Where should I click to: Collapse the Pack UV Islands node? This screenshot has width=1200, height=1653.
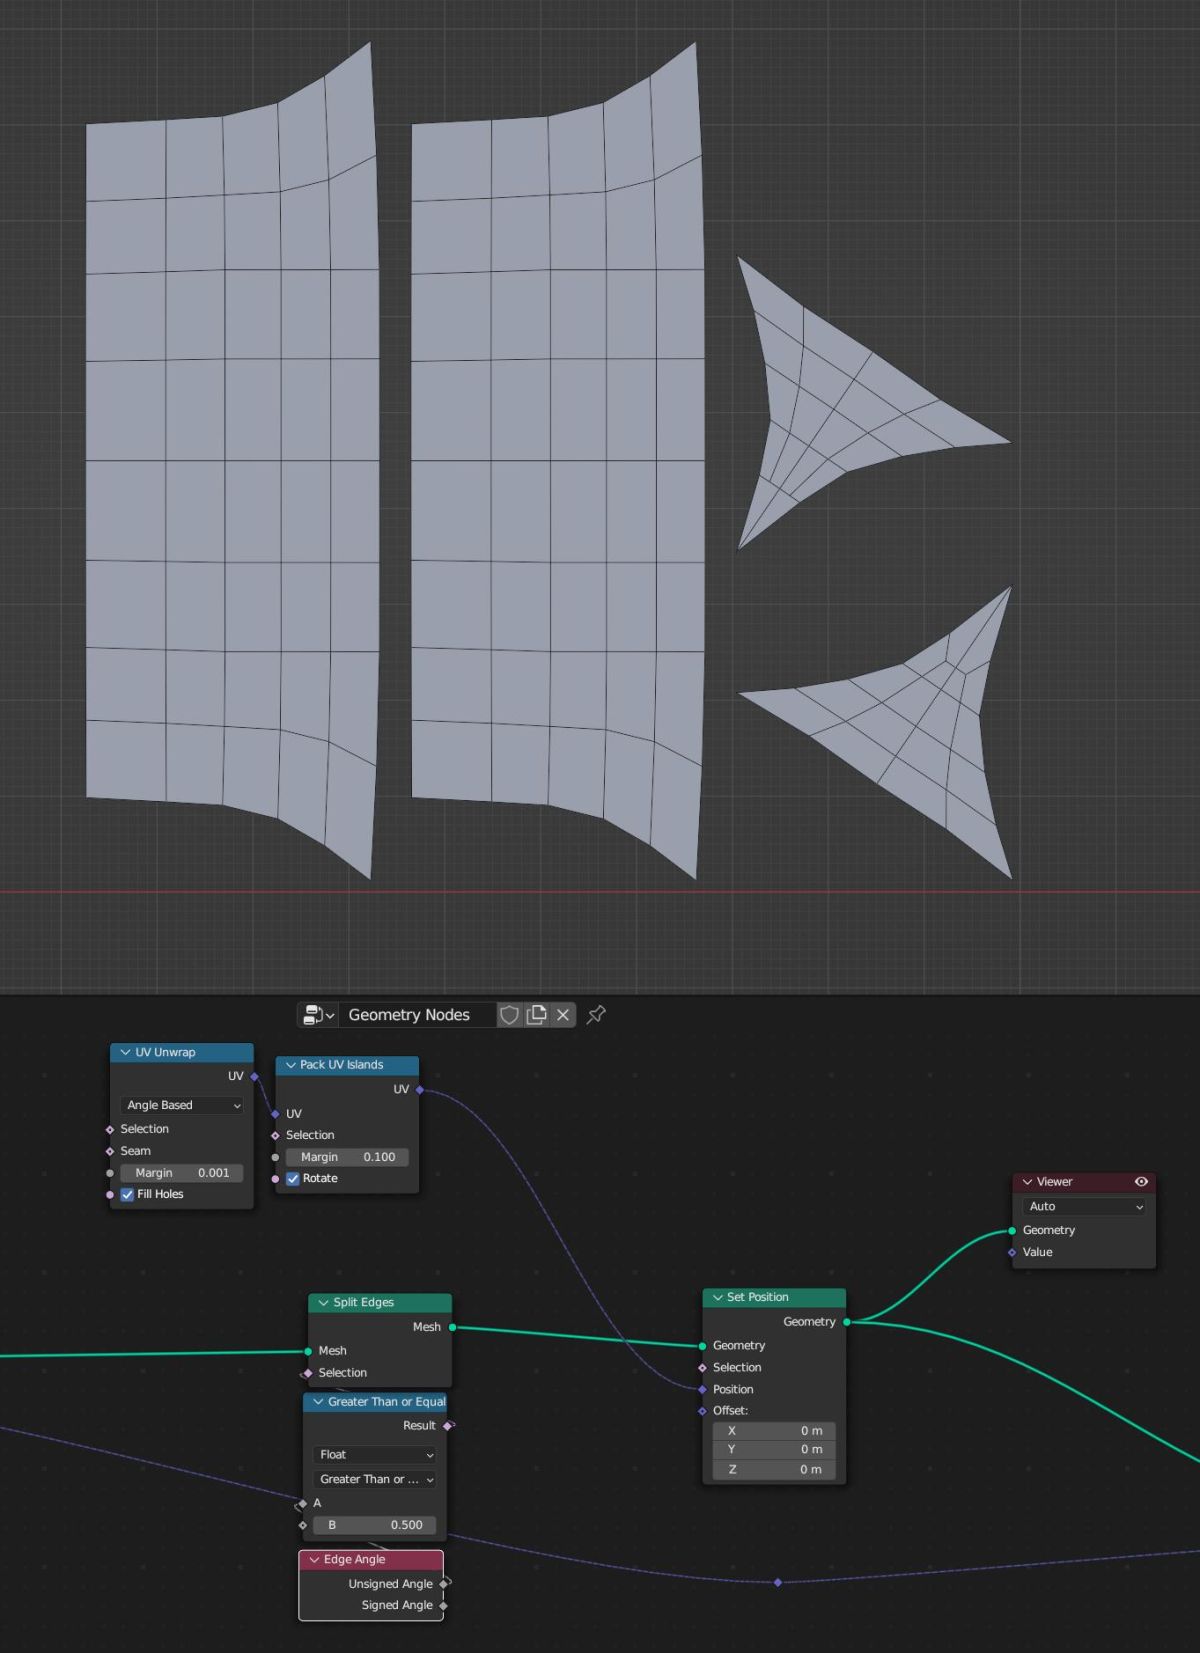(291, 1066)
